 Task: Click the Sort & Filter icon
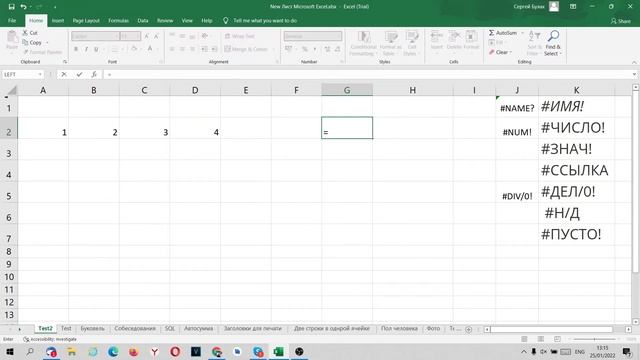click(534, 36)
